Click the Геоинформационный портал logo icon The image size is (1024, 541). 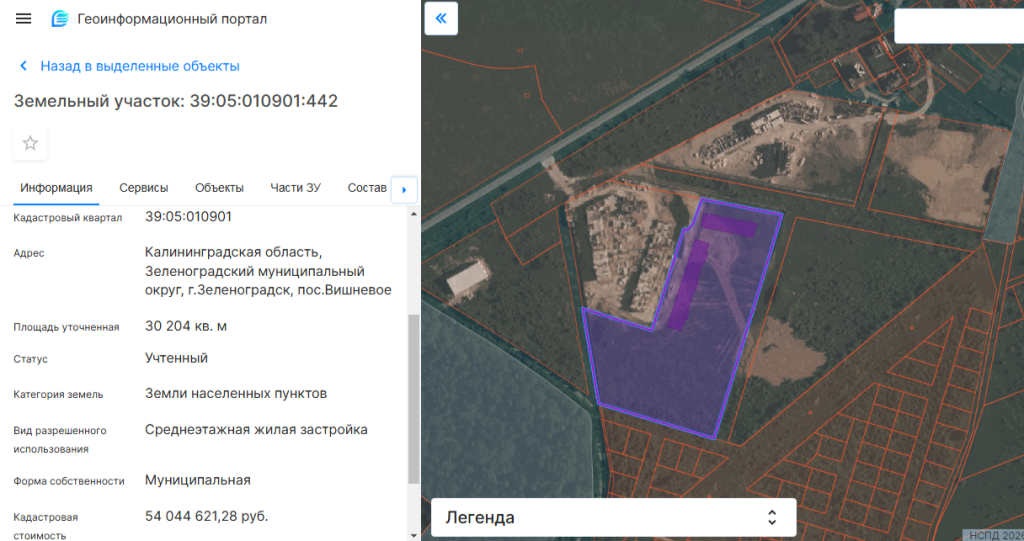(60, 19)
